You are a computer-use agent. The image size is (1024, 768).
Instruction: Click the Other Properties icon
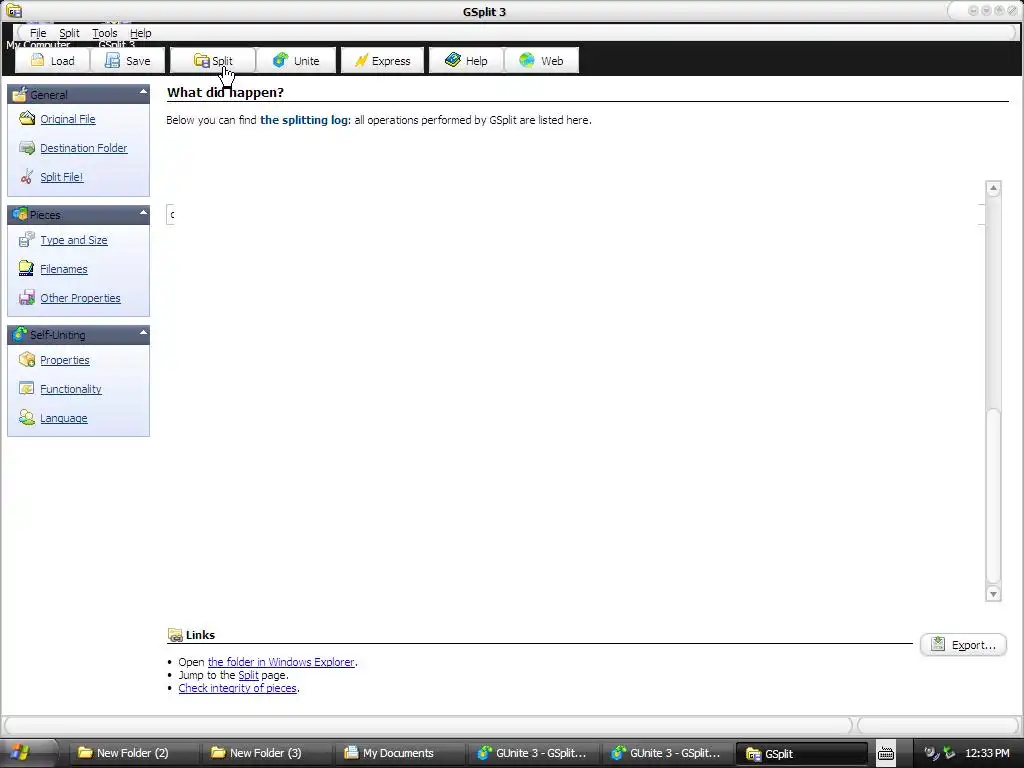pos(27,298)
